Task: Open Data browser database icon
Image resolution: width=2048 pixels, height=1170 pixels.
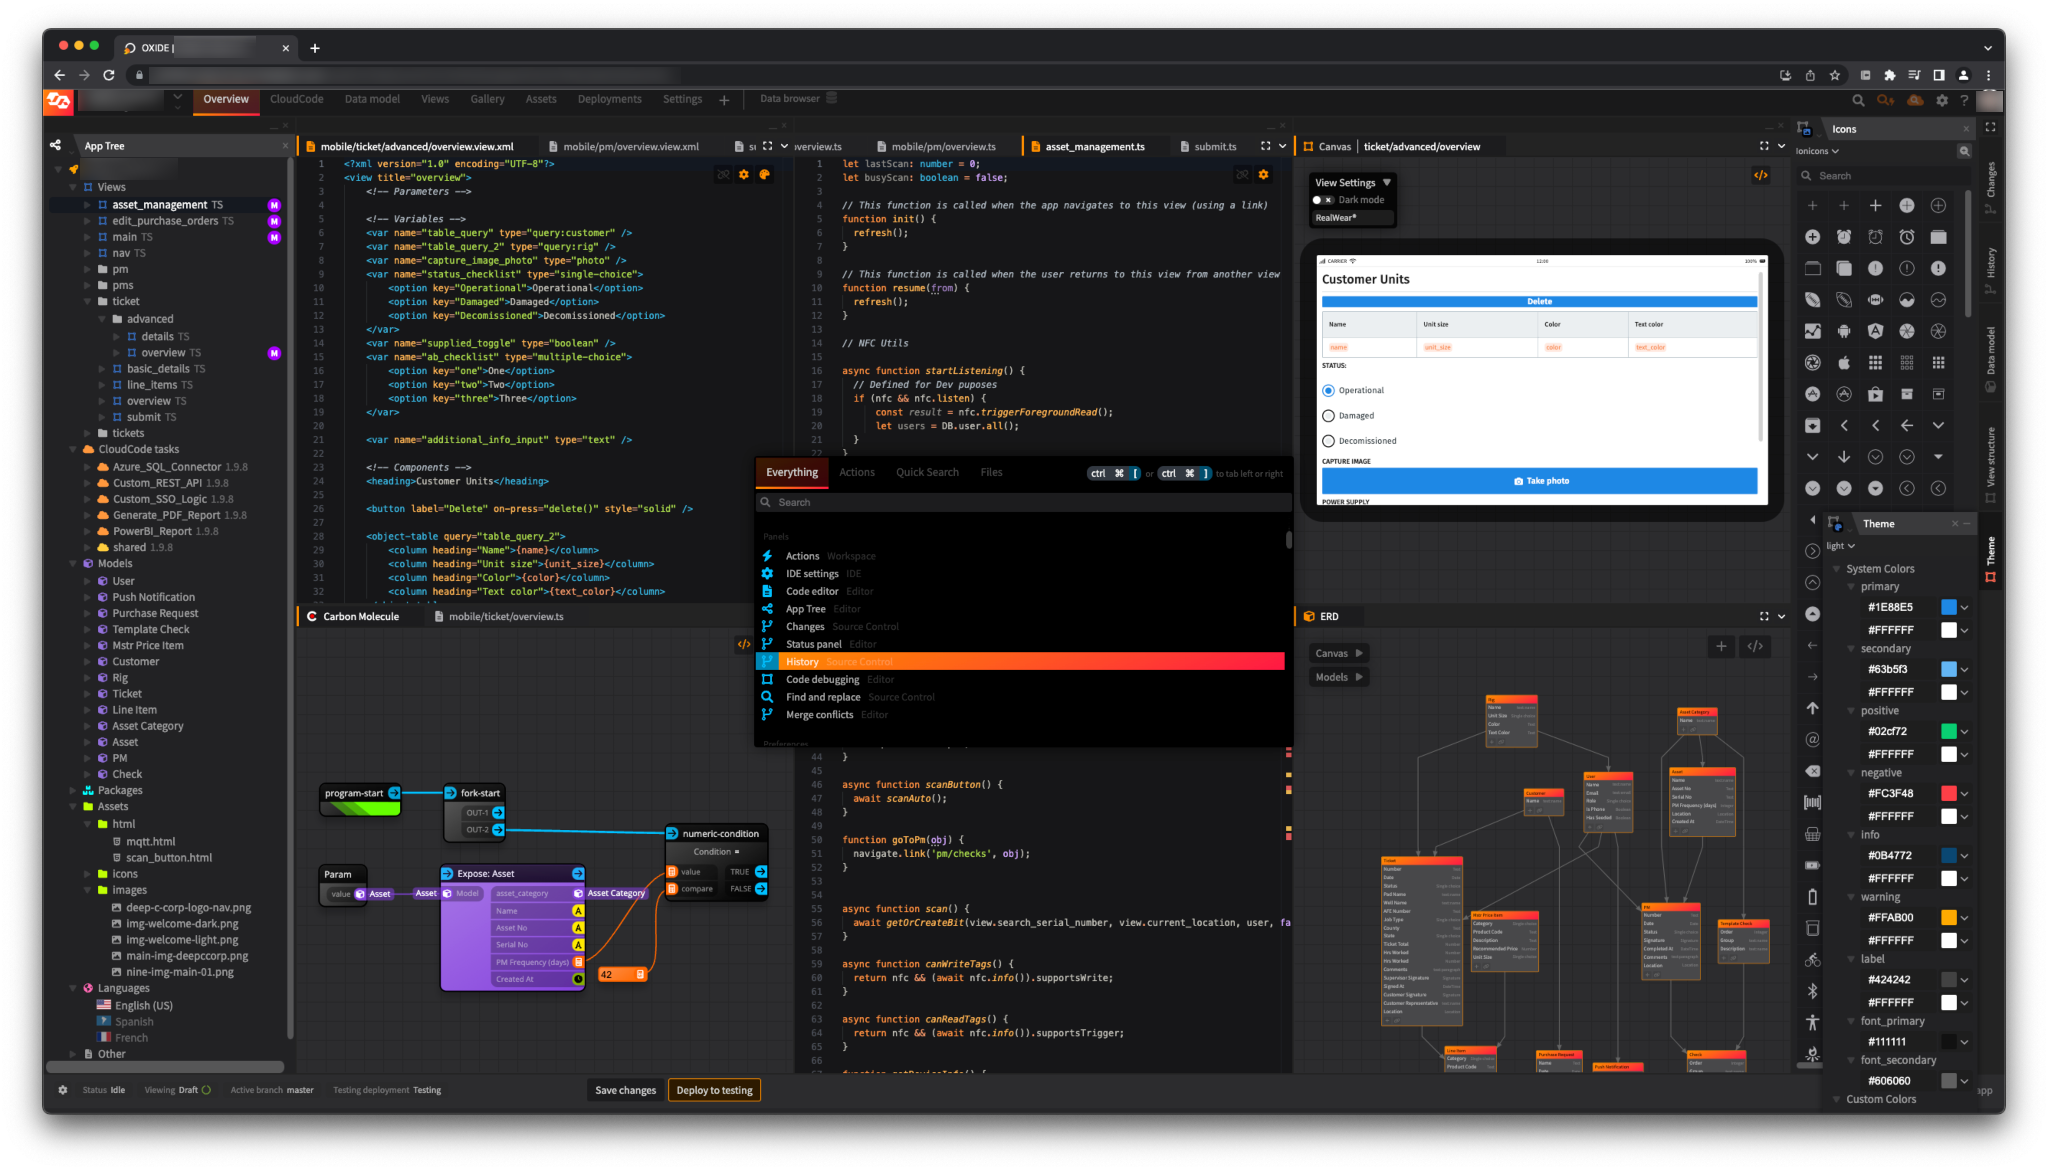Action: pos(831,98)
